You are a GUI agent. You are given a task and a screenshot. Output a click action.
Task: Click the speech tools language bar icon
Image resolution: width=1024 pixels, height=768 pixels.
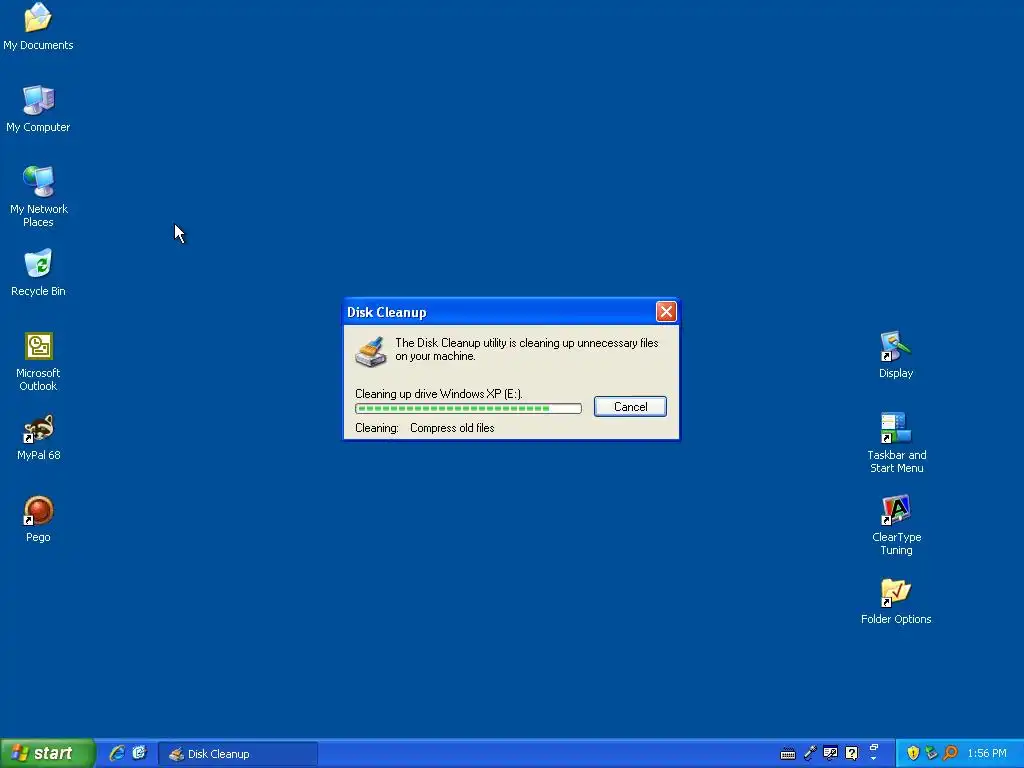(830, 753)
